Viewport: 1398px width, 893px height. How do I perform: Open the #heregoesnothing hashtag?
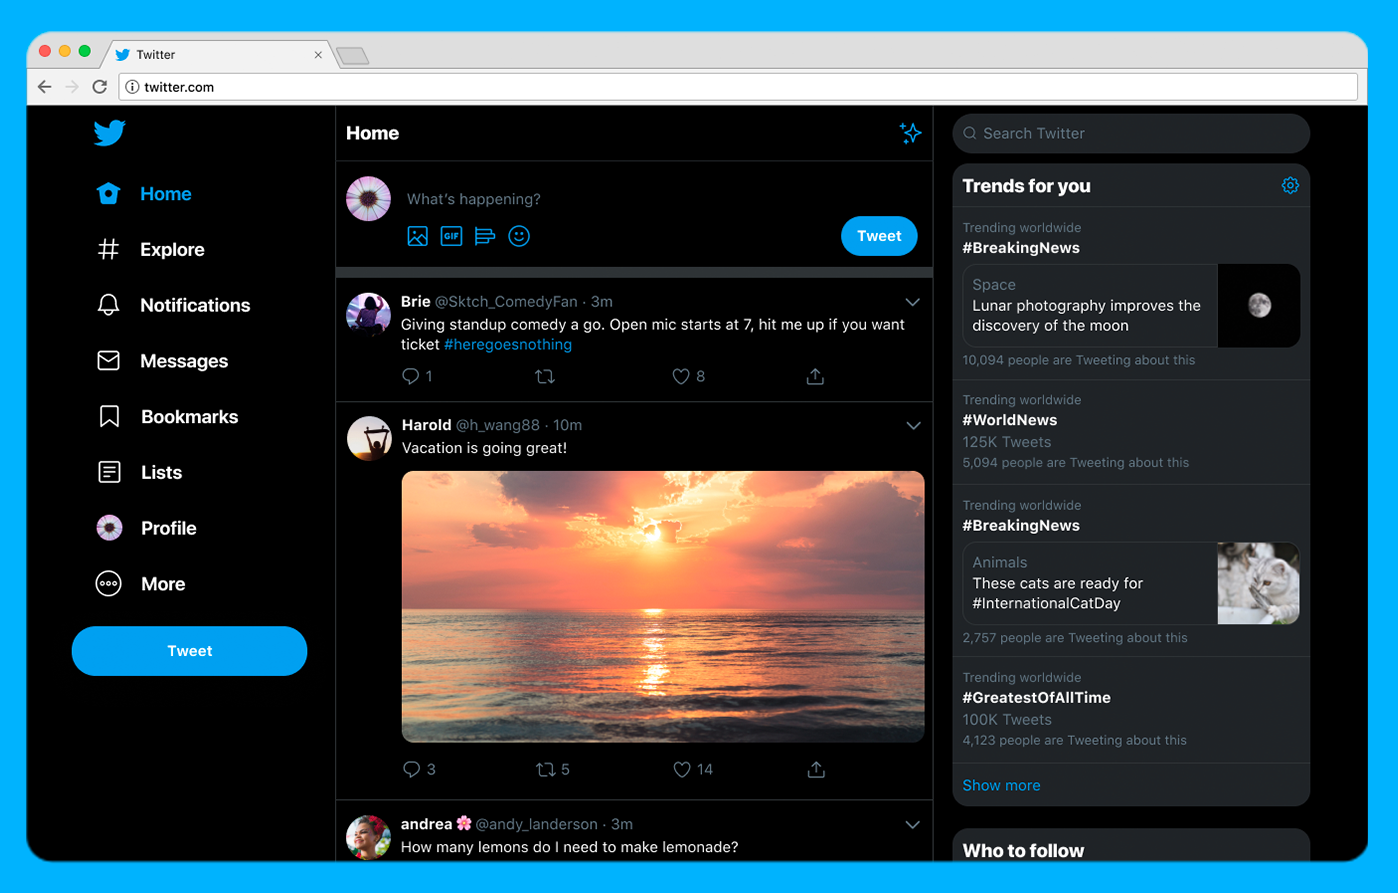tap(508, 345)
